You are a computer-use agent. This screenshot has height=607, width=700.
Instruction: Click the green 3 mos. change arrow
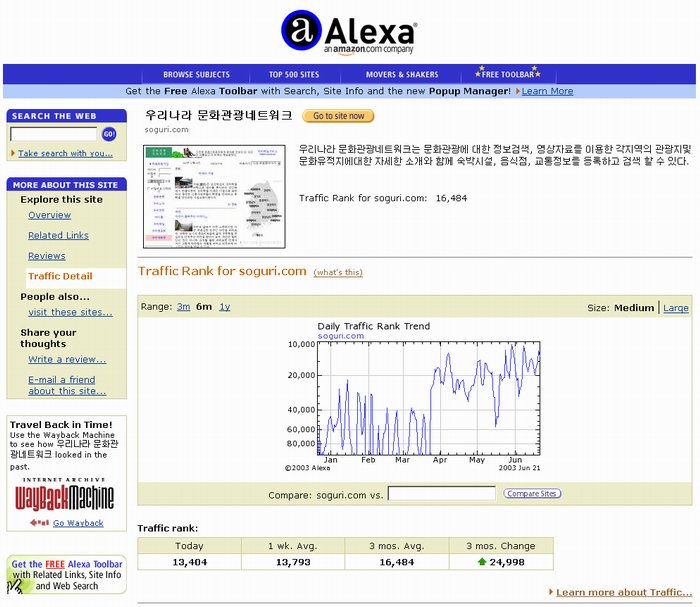[x=481, y=561]
